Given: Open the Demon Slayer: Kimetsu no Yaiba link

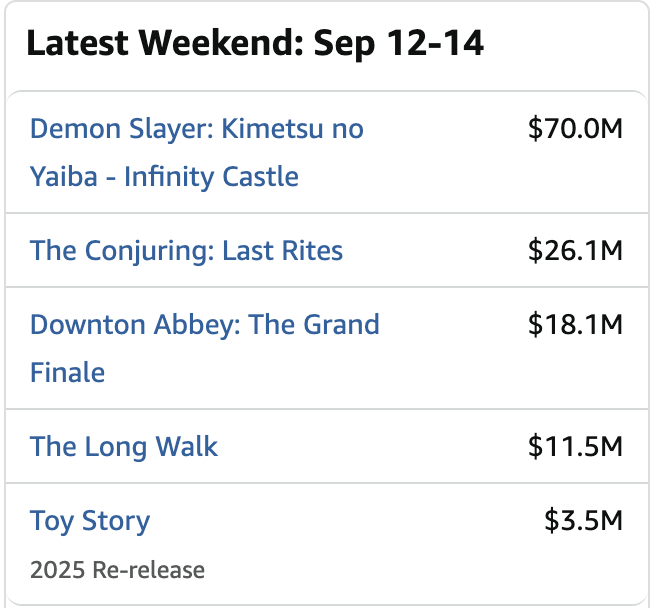Looking at the screenshot, I should pyautogui.click(x=196, y=129).
